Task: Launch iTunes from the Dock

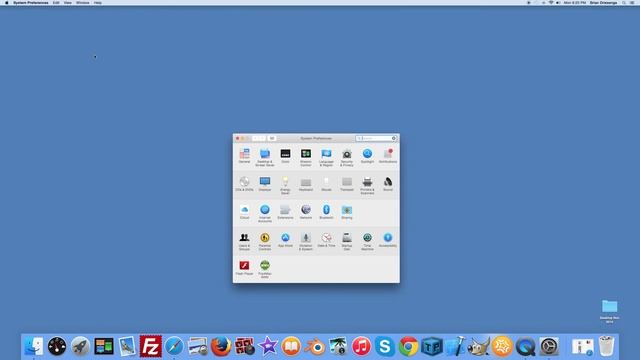Action: [x=361, y=346]
